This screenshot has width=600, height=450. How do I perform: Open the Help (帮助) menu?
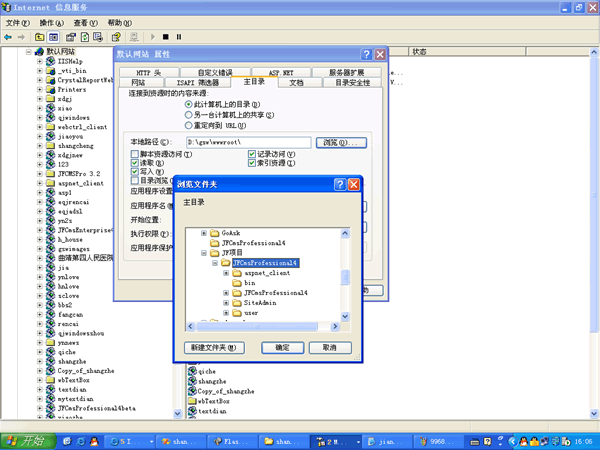tap(120, 23)
